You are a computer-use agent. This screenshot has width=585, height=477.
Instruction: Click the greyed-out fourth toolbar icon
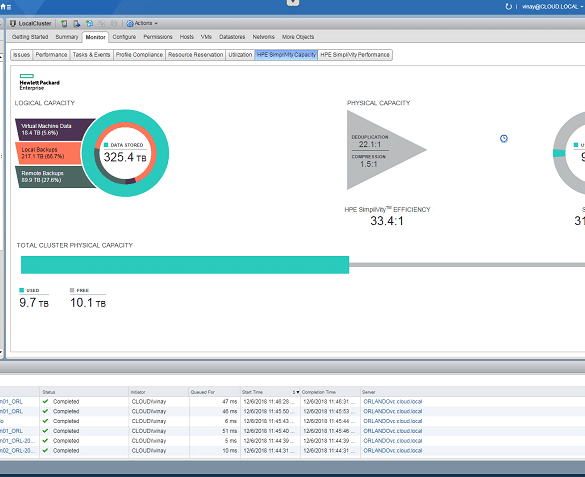[101, 23]
